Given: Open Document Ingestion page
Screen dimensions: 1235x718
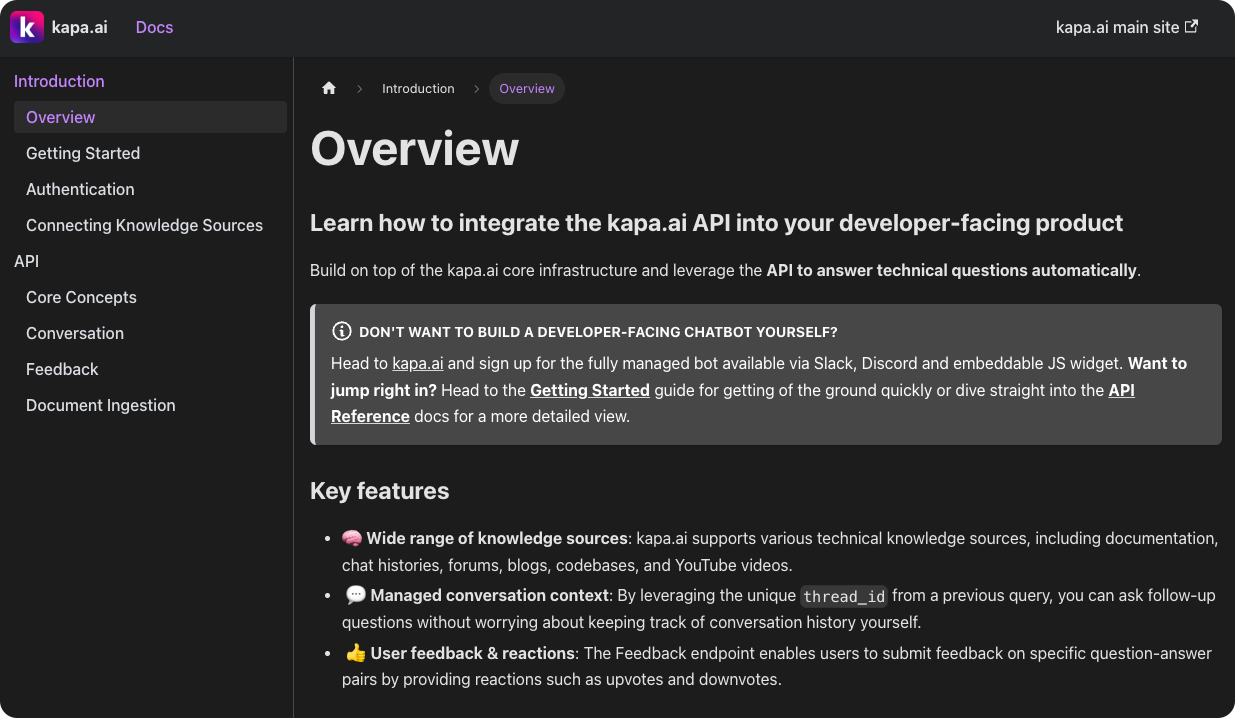Looking at the screenshot, I should 101,405.
